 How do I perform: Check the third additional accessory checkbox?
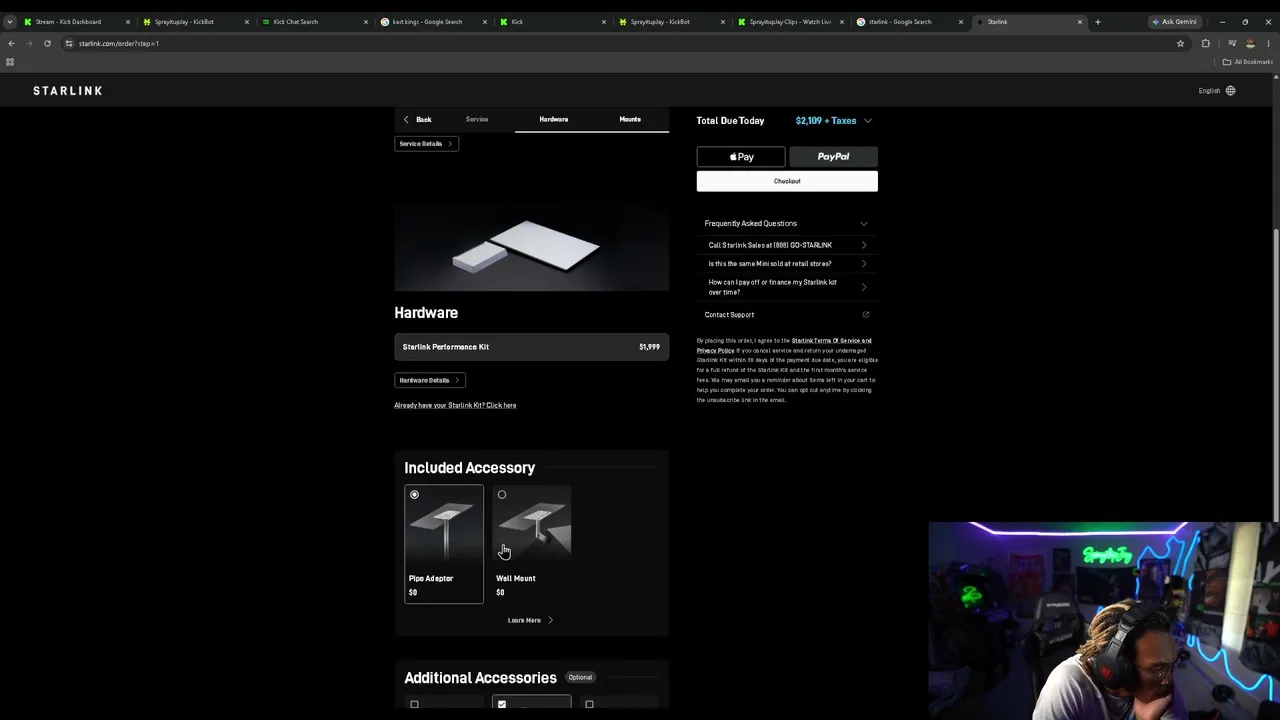(x=589, y=705)
